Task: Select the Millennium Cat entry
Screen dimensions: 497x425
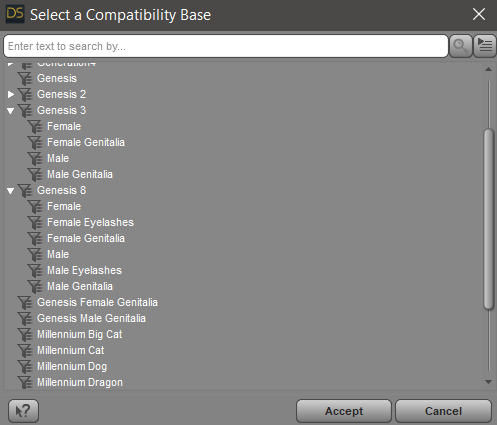Action: 70,350
